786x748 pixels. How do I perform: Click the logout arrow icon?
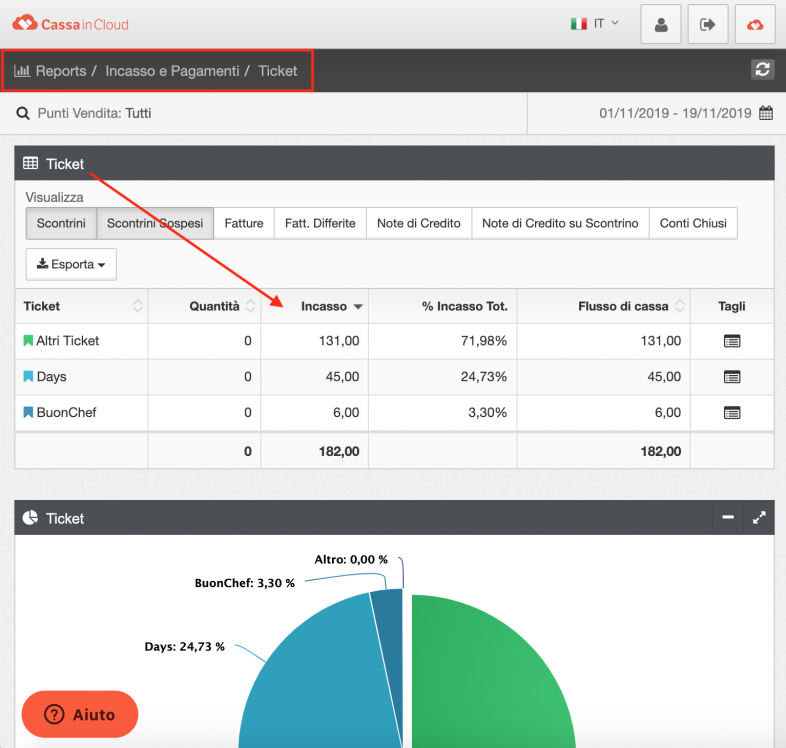tap(707, 24)
